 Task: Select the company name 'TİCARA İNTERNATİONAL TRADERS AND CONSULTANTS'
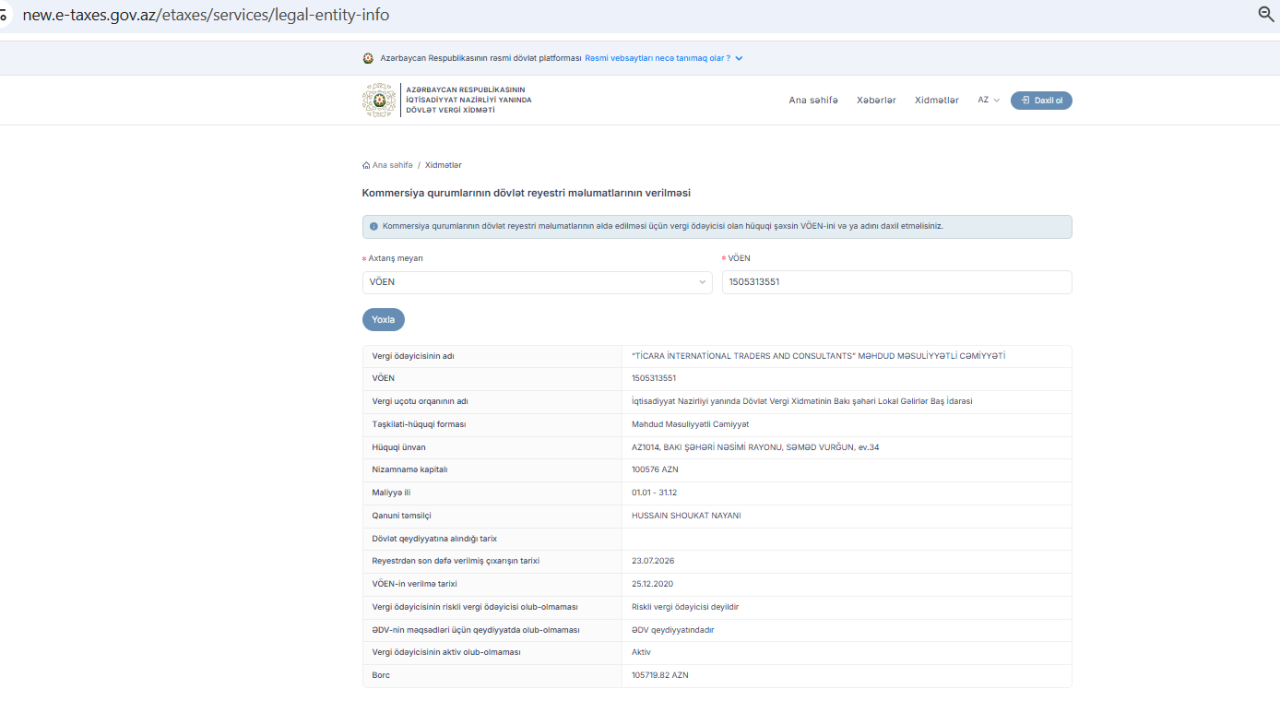coord(819,356)
